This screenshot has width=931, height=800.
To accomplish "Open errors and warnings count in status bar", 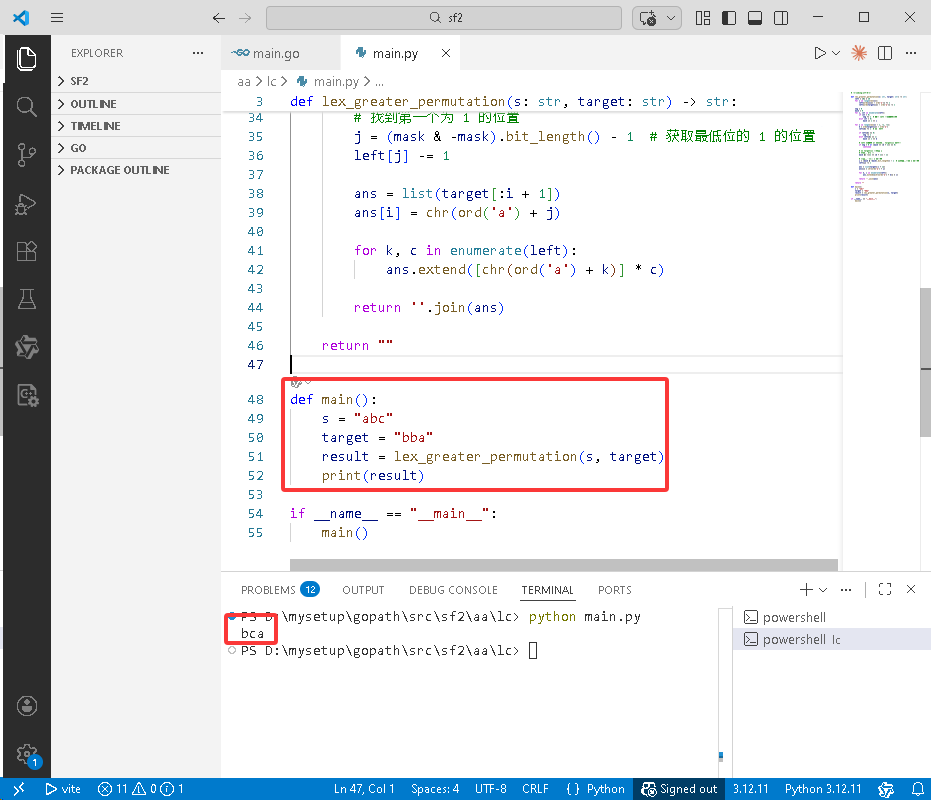I will [x=140, y=789].
